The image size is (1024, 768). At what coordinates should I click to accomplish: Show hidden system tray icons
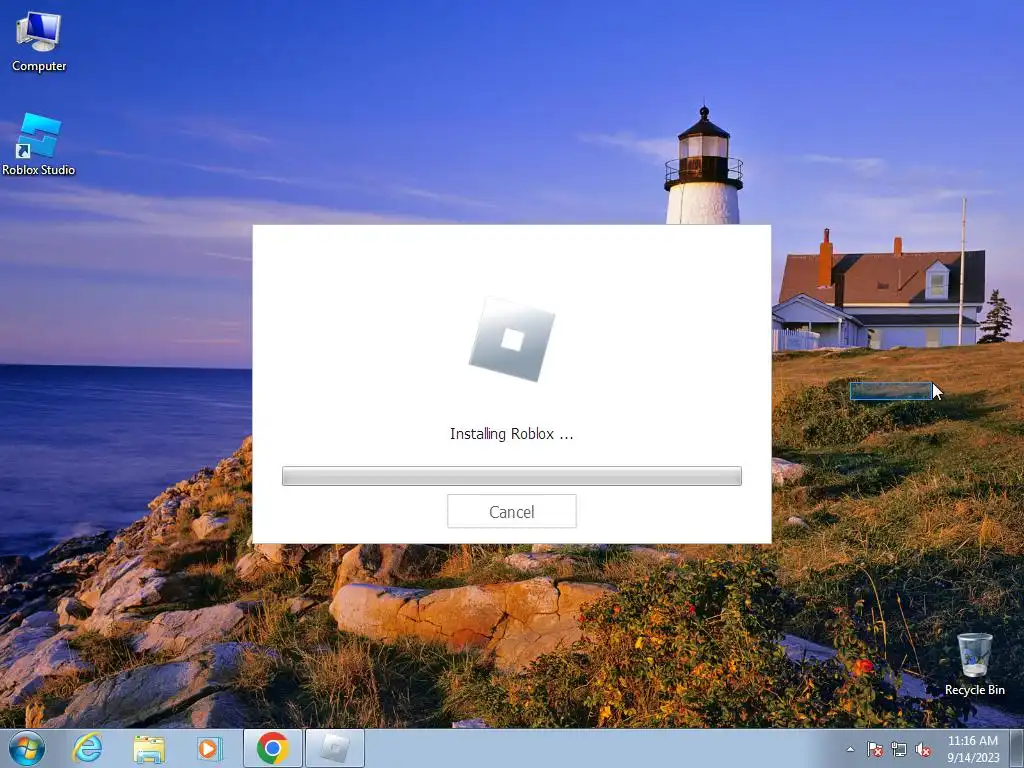click(x=850, y=749)
